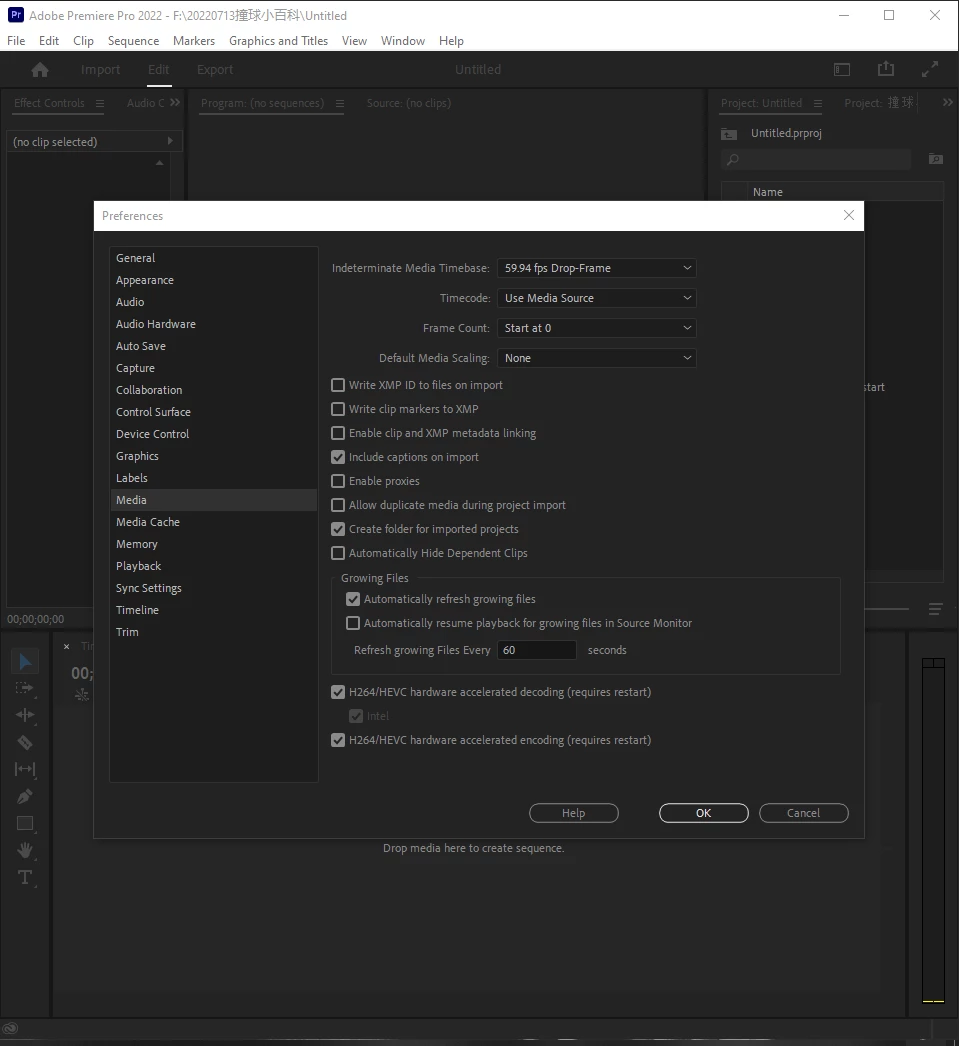Show more tabs beside Audio C panel
The image size is (959, 1046).
[x=175, y=103]
